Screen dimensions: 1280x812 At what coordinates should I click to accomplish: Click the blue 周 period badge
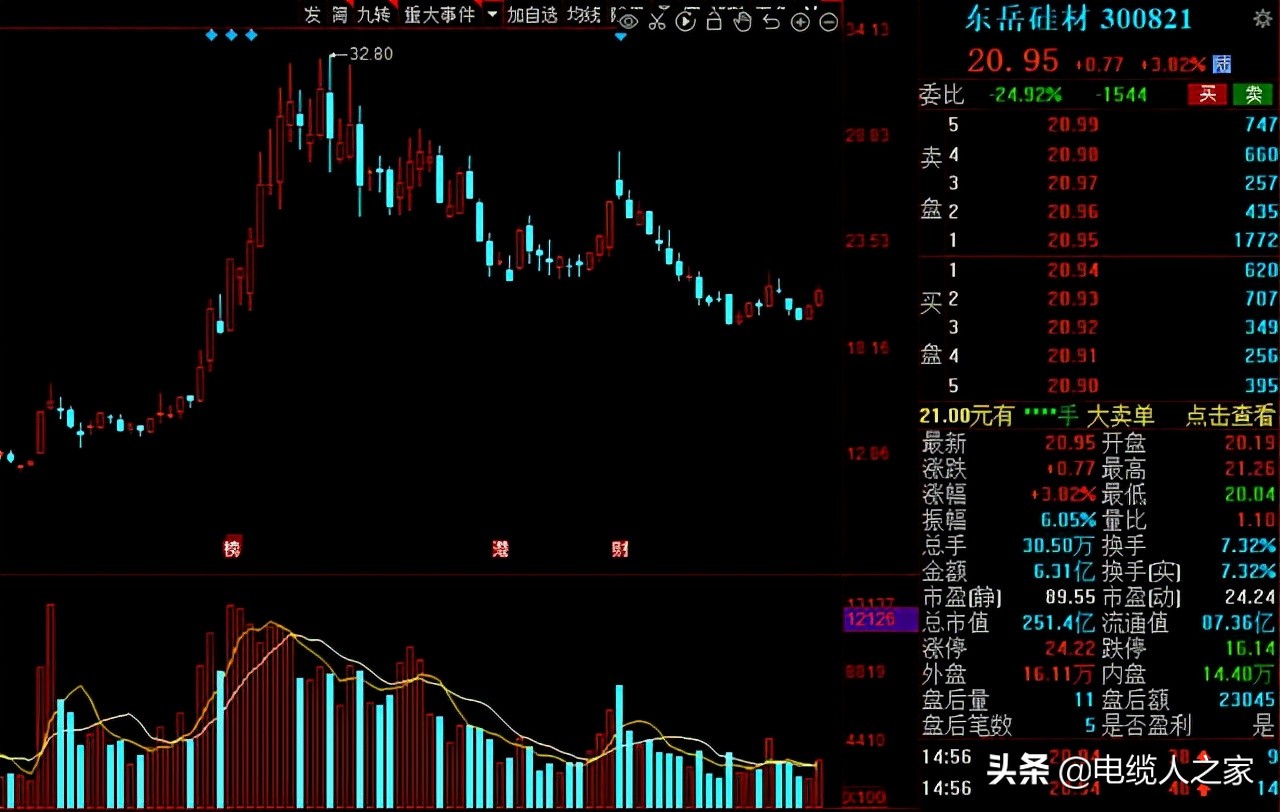(x=1222, y=64)
